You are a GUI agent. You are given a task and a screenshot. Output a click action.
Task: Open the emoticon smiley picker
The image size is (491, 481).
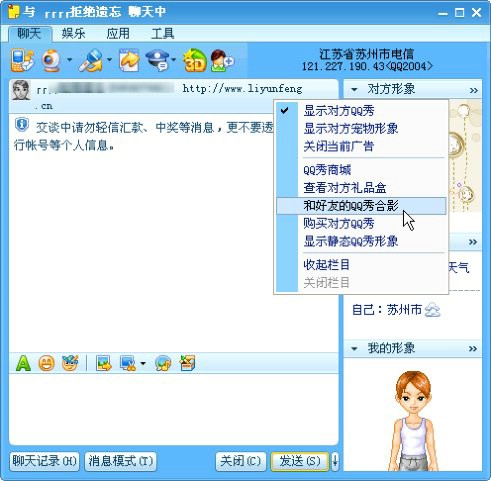click(47, 363)
